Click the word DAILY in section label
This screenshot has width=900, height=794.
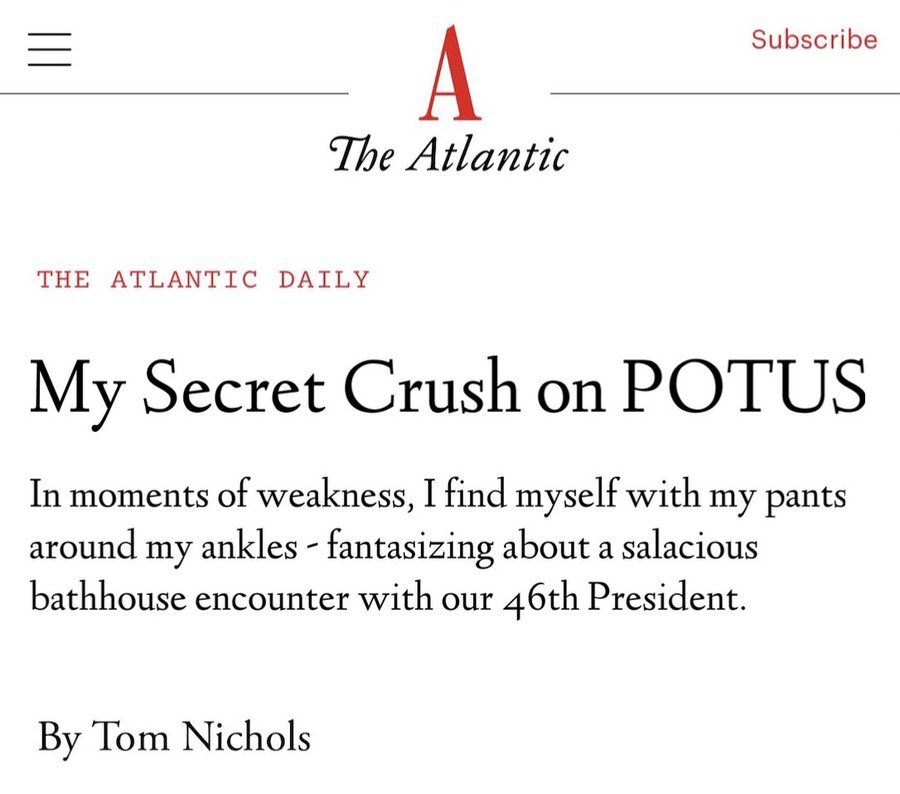(x=324, y=280)
